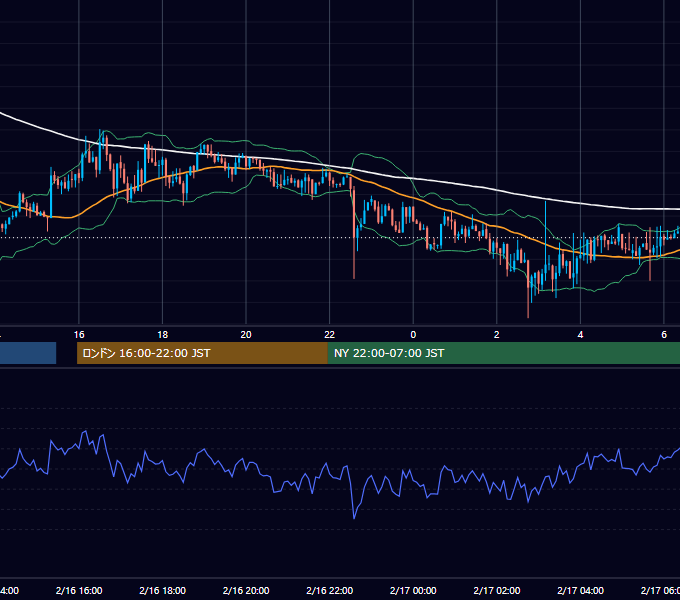Click the 2/16 16:00 date label
The image size is (680, 600).
coord(79,590)
